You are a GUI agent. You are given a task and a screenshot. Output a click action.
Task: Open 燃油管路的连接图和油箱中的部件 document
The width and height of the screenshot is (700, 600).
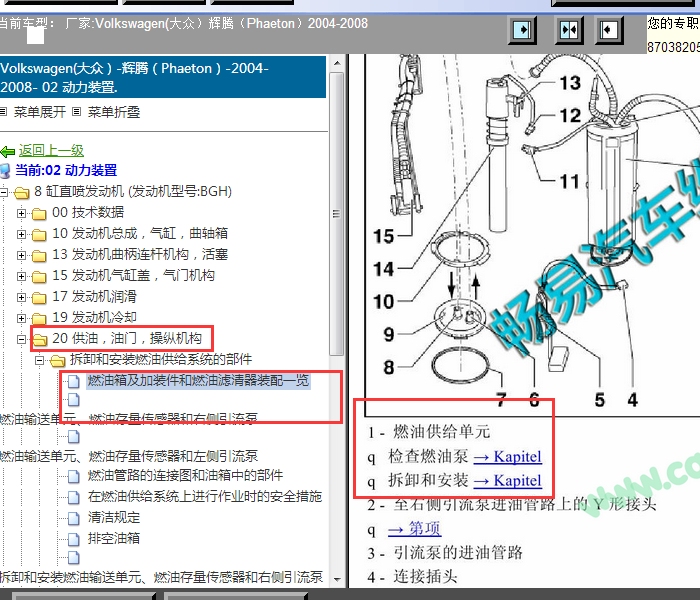tap(185, 475)
